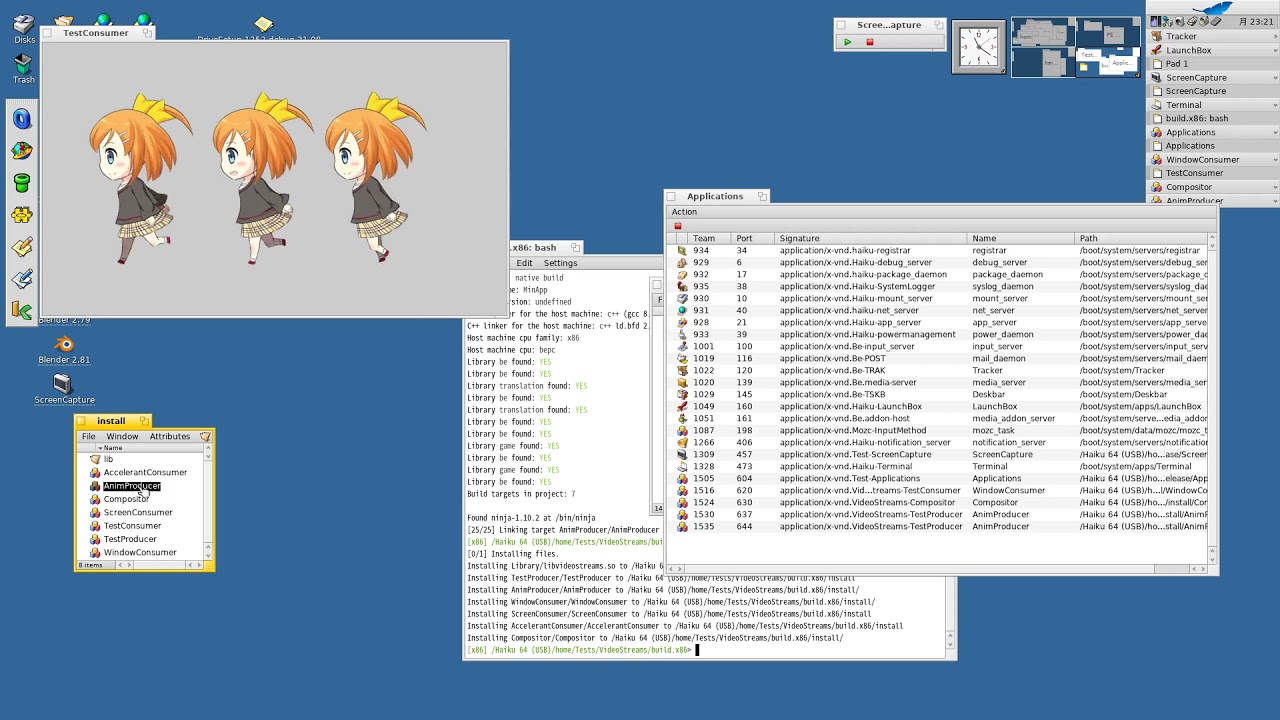Viewport: 1280px width, 720px height.
Task: Select the build.x86: bash window in the Deskbar
Action: [x=1212, y=118]
